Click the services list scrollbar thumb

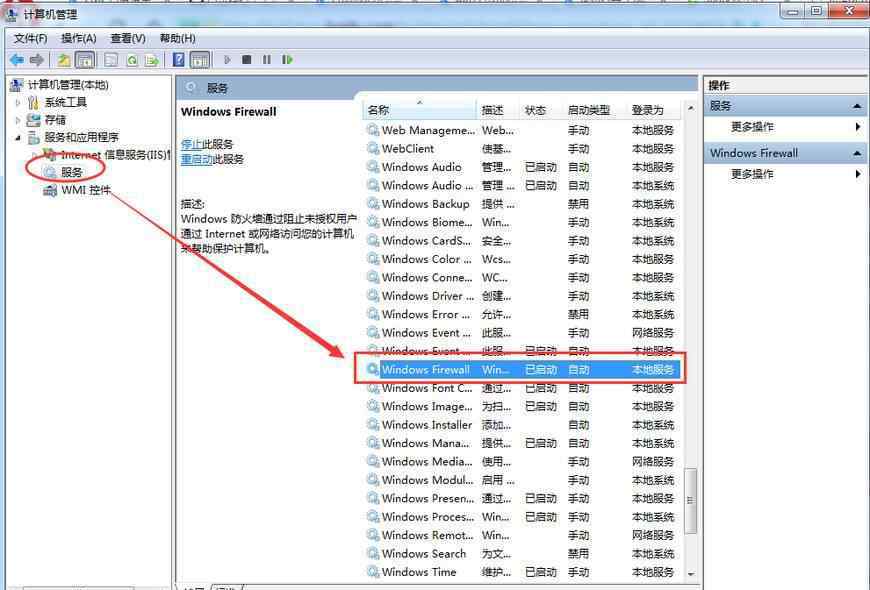[690, 501]
